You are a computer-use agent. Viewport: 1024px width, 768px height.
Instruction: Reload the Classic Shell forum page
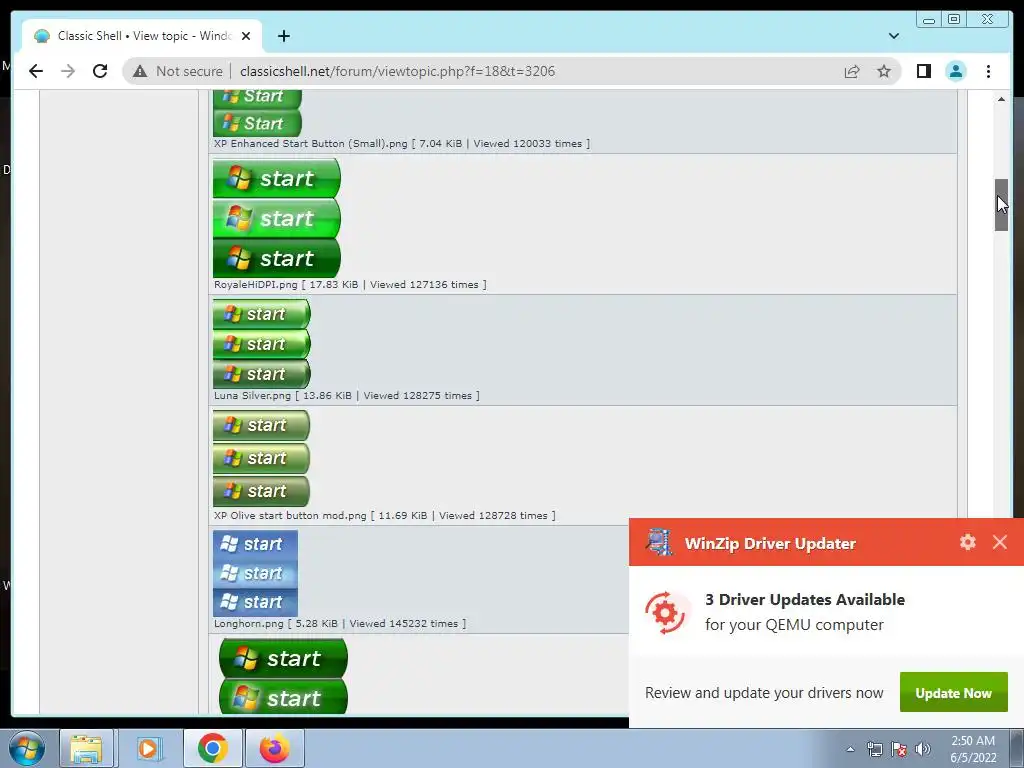point(100,71)
